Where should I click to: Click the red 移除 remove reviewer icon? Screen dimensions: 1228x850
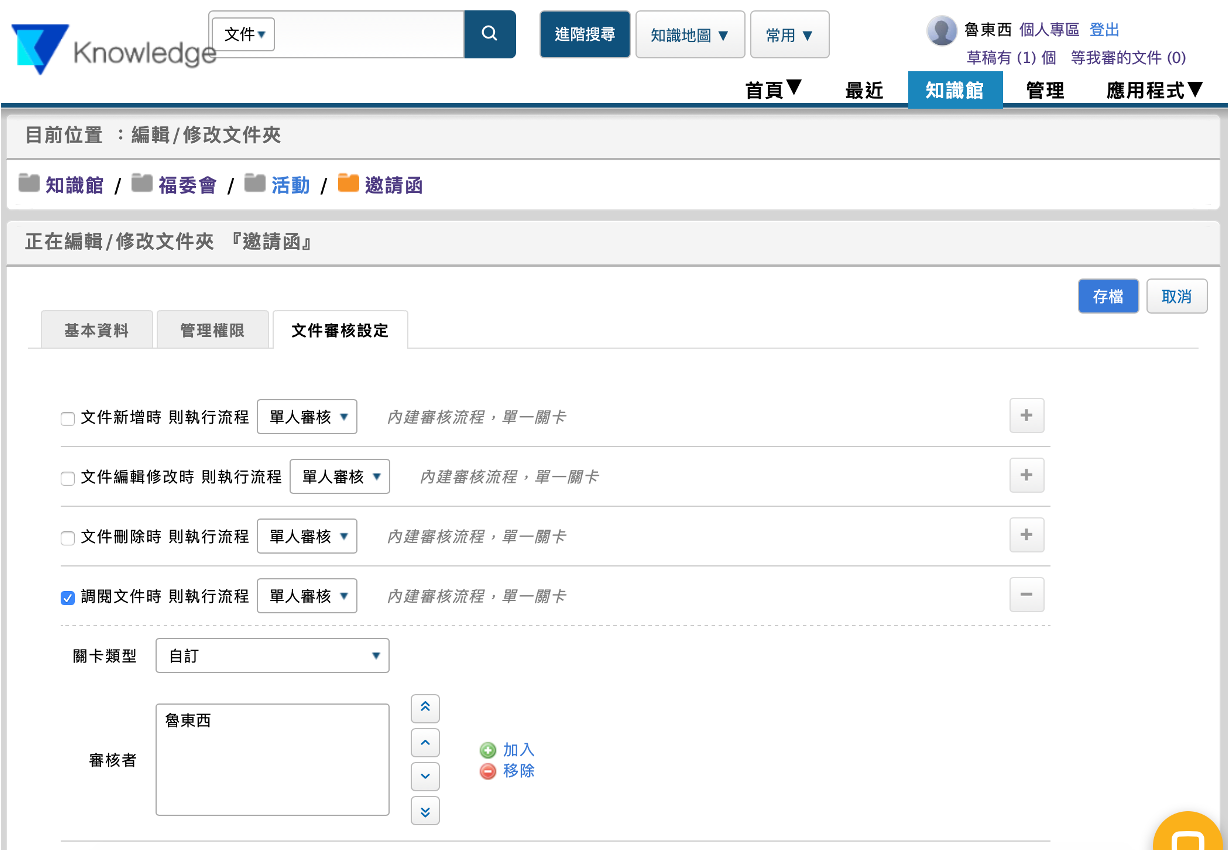click(488, 771)
